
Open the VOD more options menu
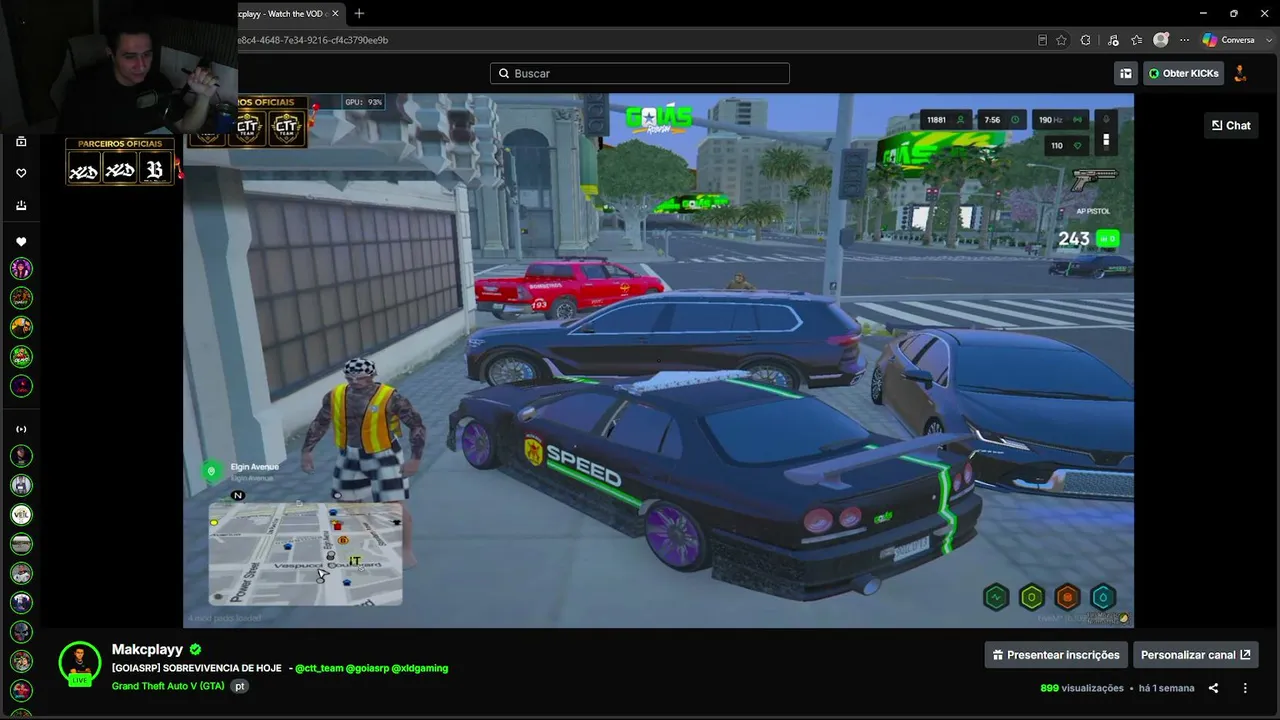tap(1245, 688)
